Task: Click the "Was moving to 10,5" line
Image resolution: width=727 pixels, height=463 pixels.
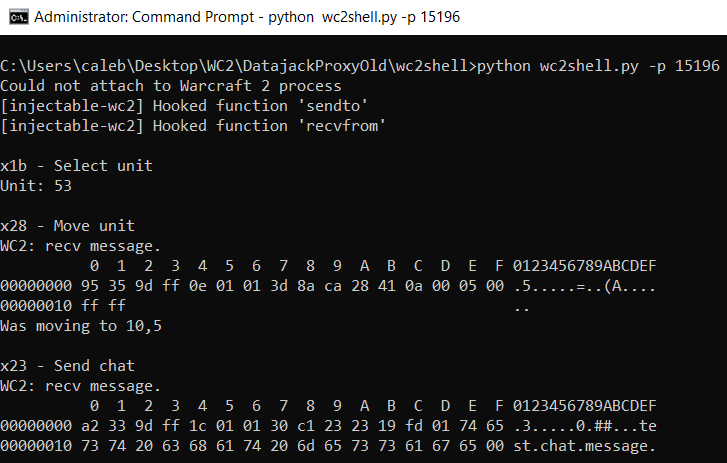Action: tap(81, 325)
